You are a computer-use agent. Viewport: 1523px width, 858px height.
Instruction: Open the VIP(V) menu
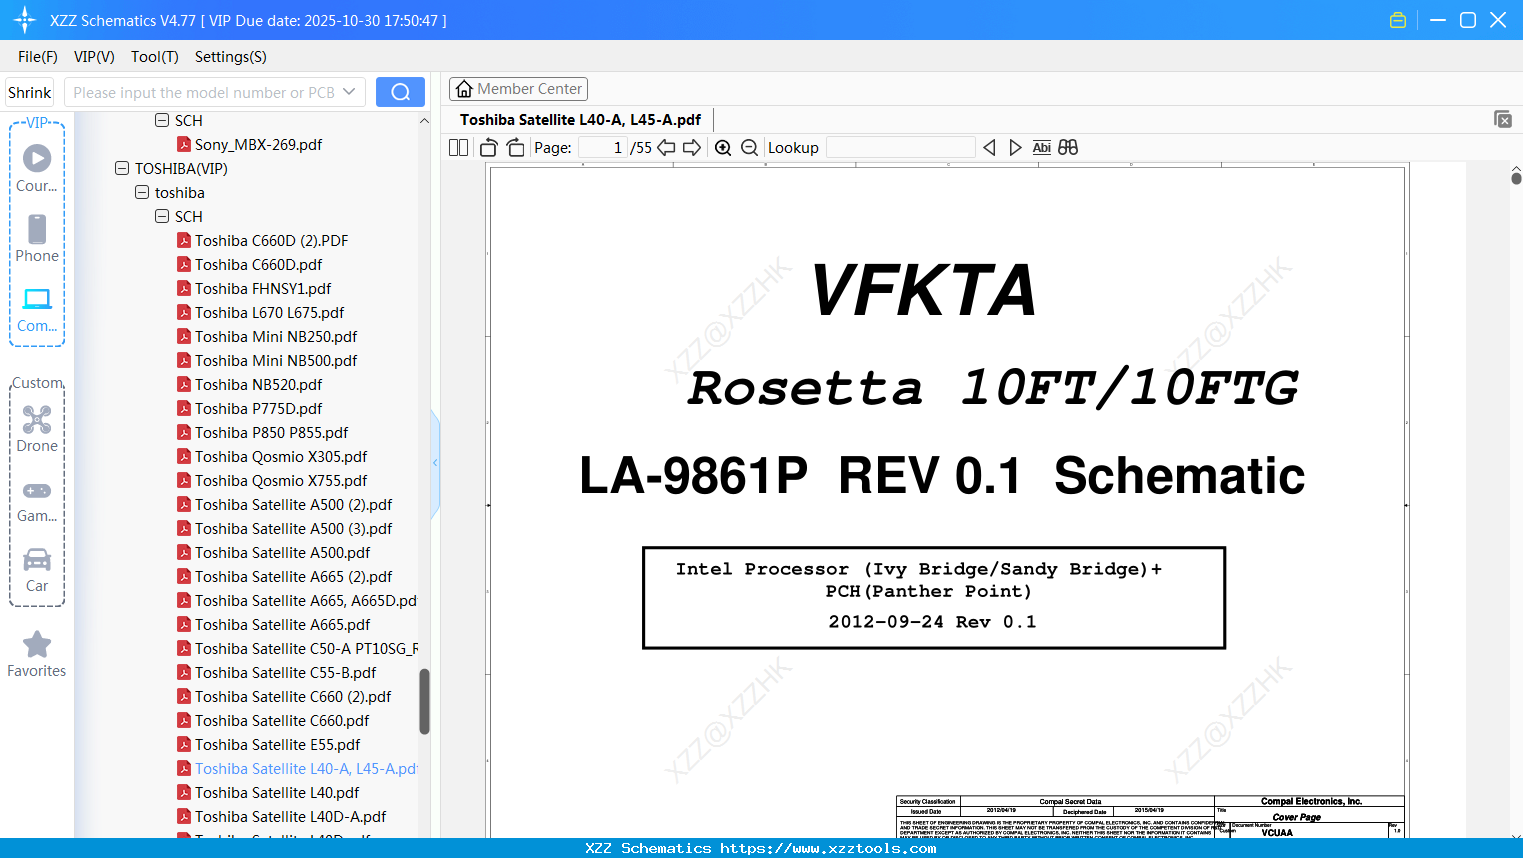click(94, 57)
